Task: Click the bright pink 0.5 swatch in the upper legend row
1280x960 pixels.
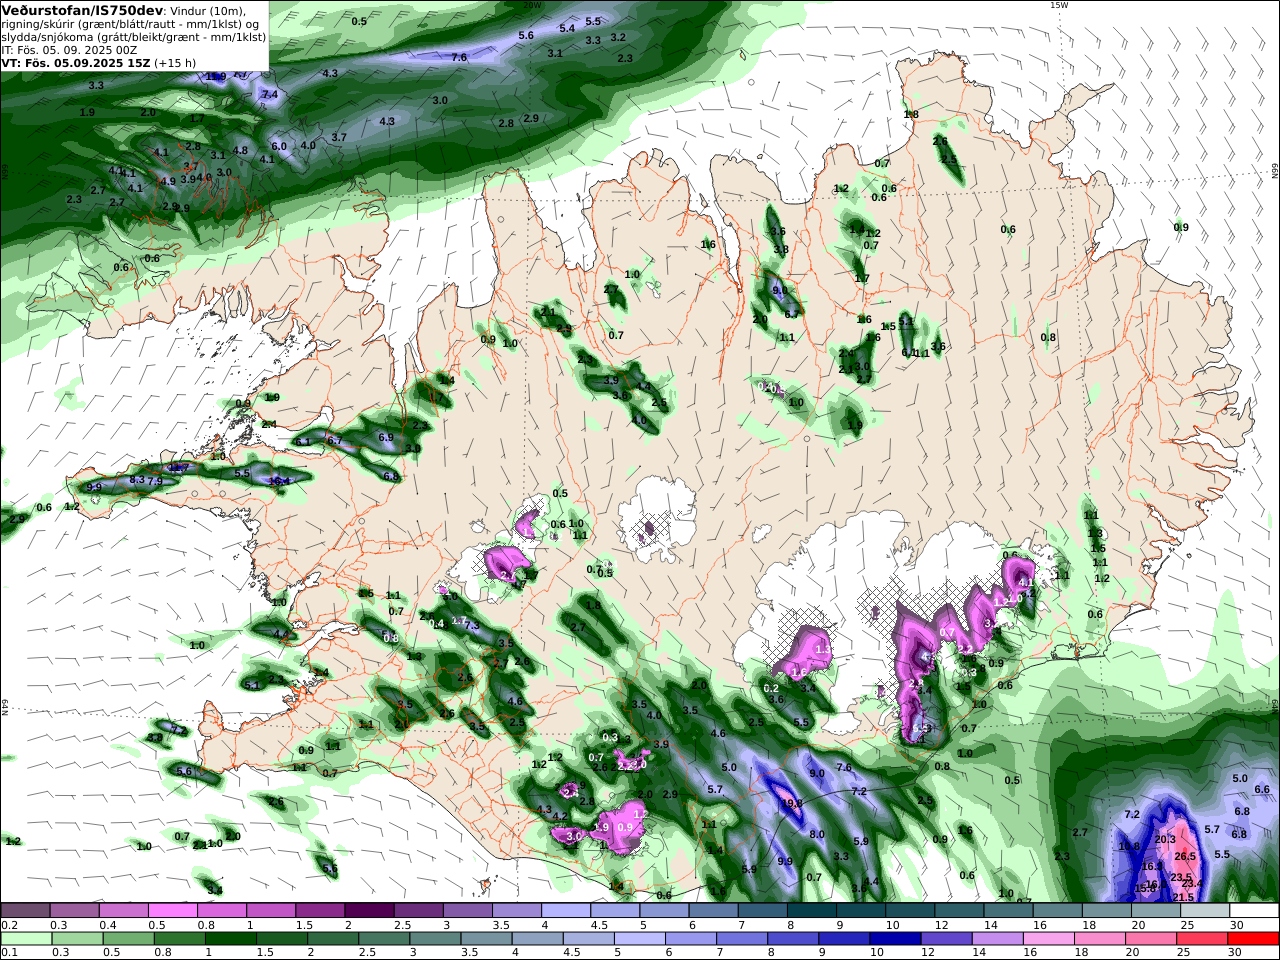Action: [172, 910]
